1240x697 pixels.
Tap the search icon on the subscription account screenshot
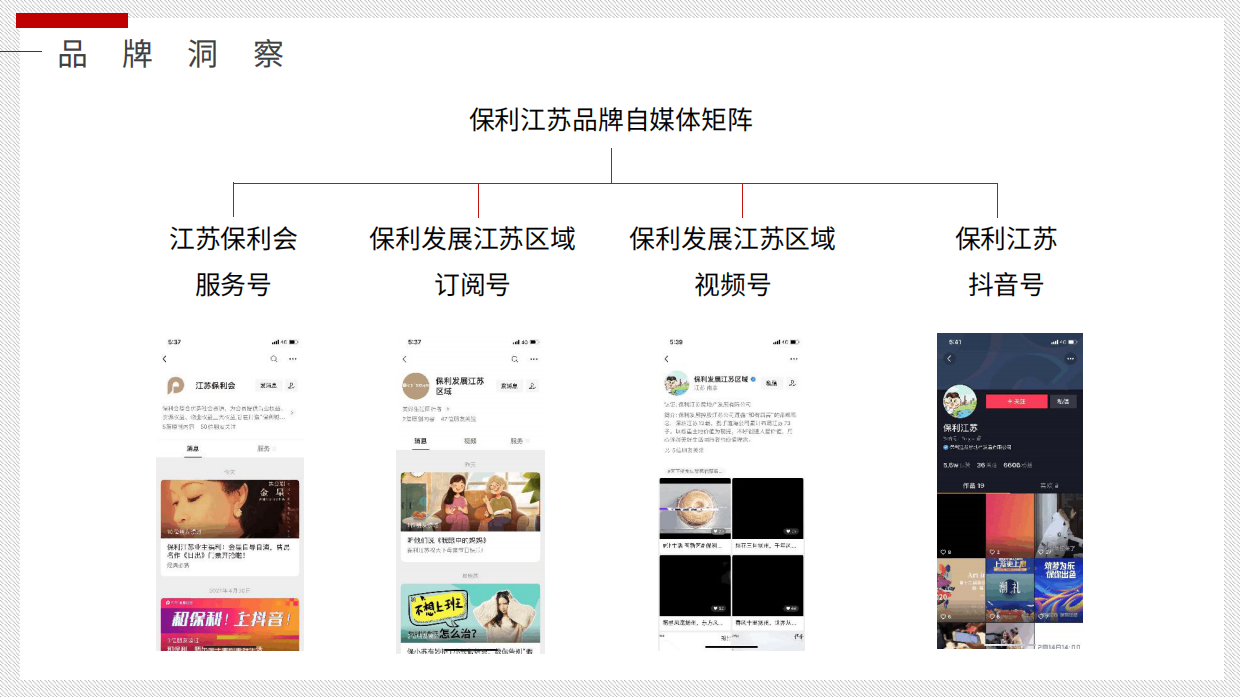(515, 359)
